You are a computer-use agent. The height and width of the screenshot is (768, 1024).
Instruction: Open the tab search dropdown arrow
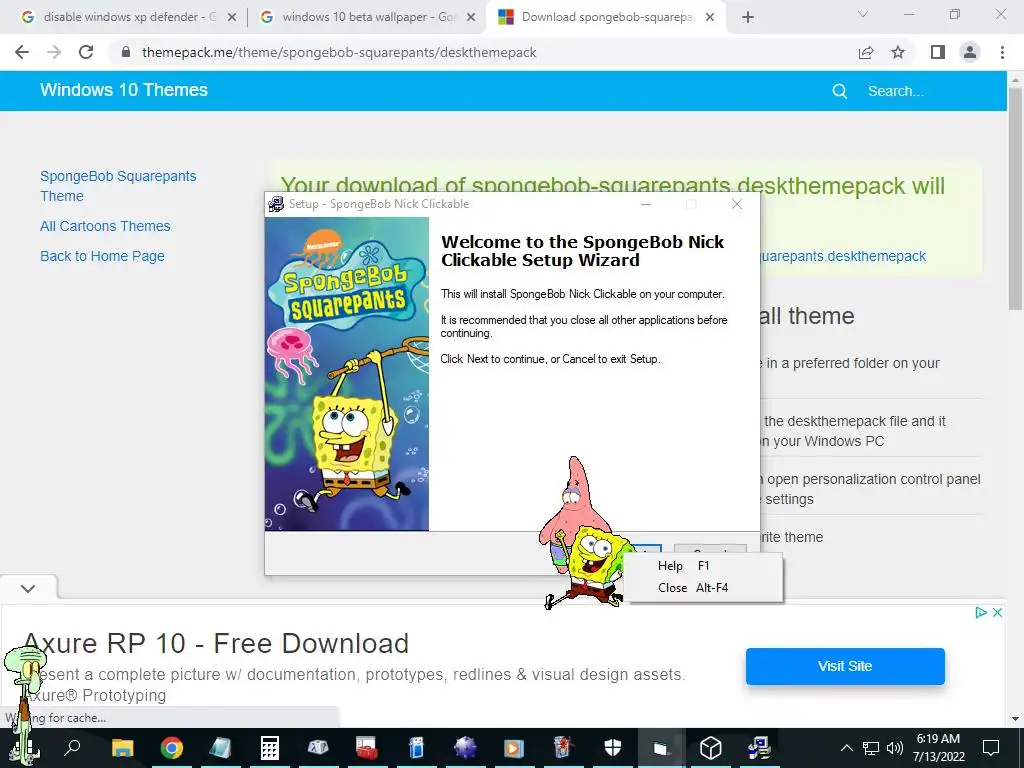(x=863, y=14)
